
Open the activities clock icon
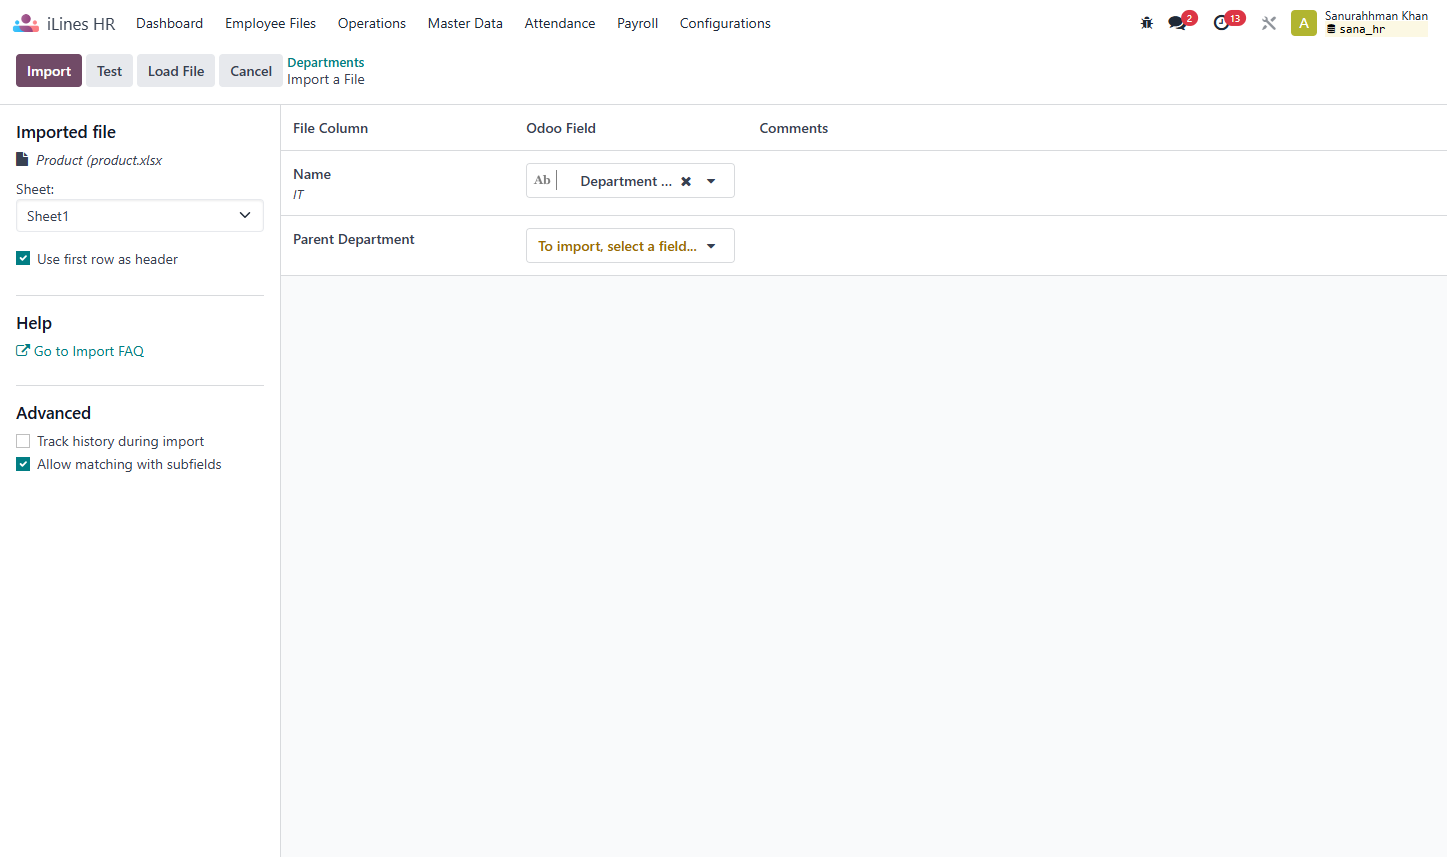click(x=1222, y=23)
